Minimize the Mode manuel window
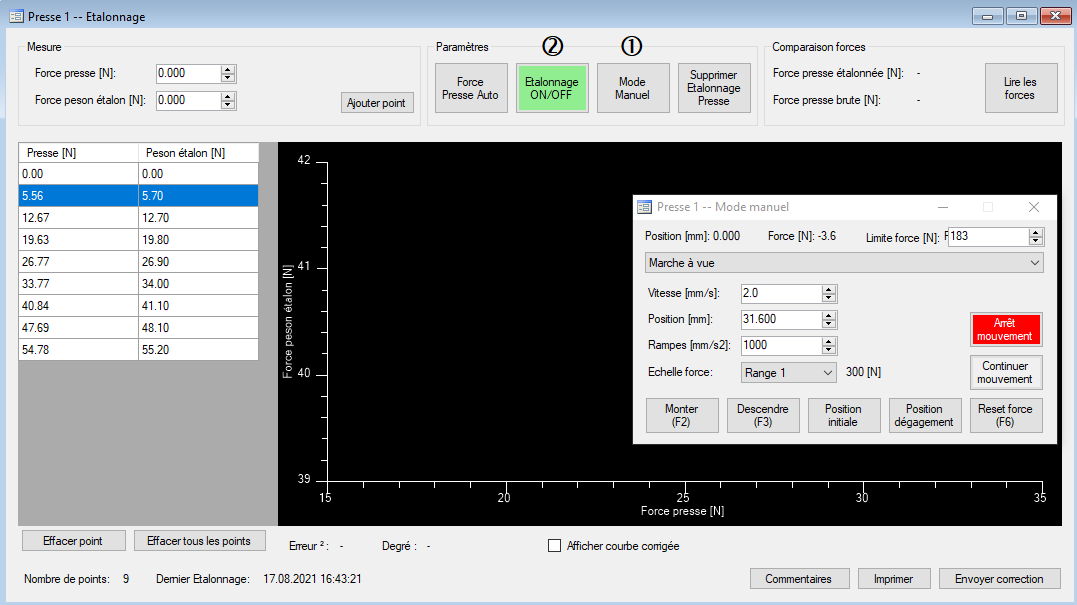This screenshot has height=605, width=1077. tap(943, 207)
